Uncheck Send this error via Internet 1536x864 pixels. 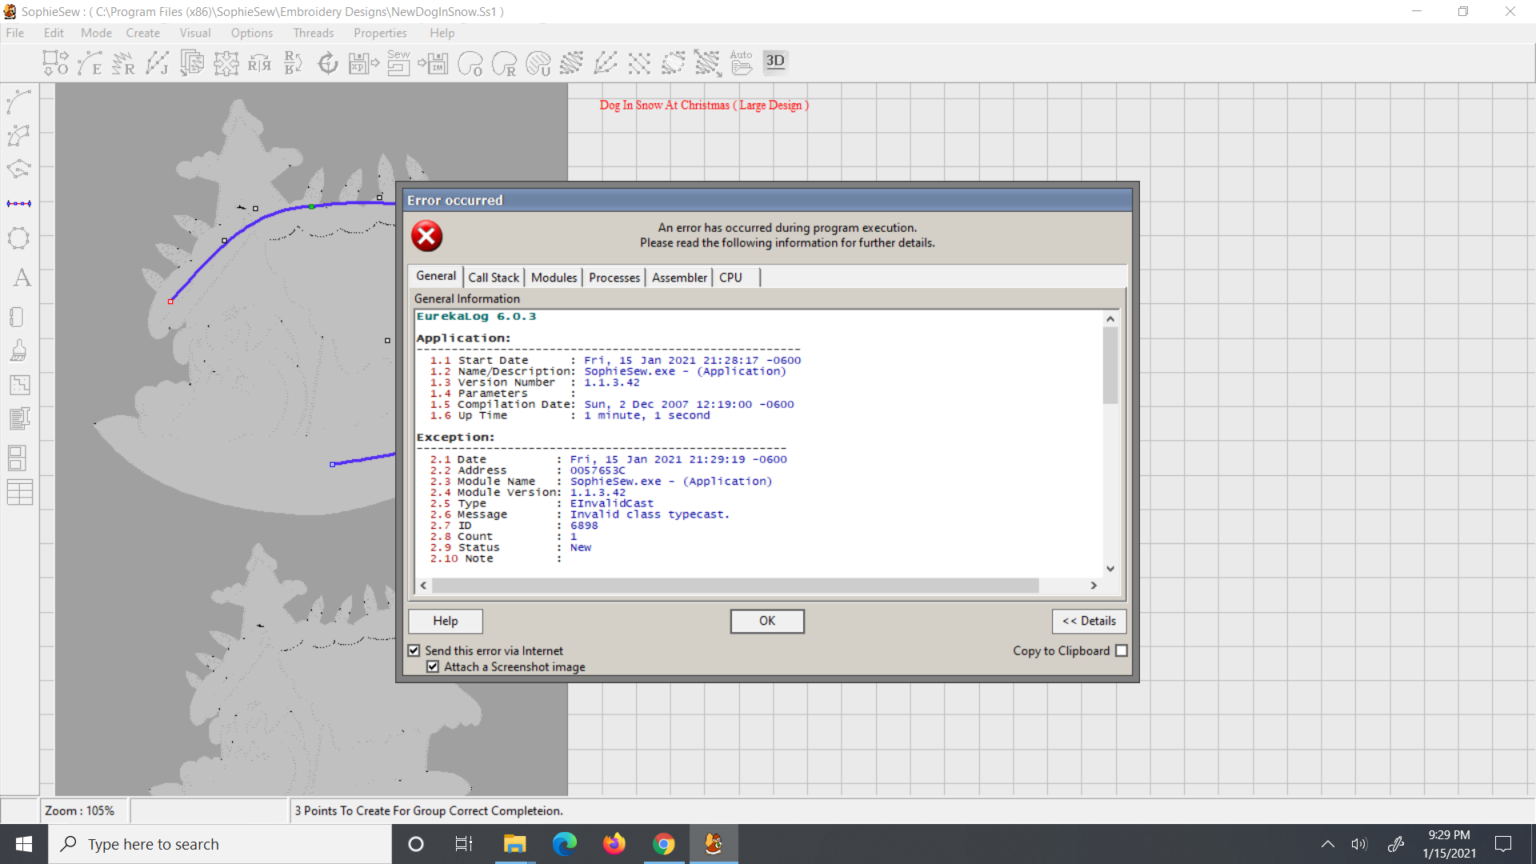414,651
